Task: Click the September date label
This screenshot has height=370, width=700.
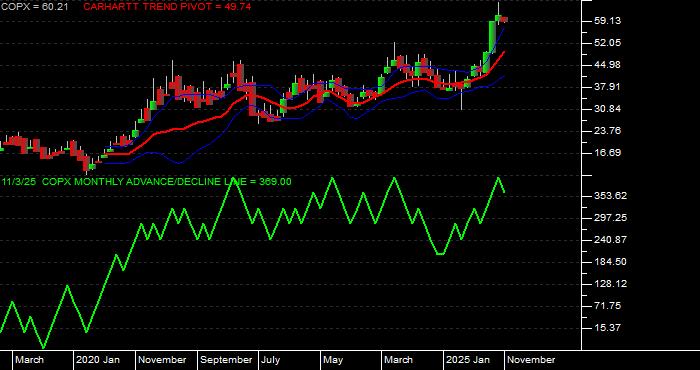Action: 226,360
